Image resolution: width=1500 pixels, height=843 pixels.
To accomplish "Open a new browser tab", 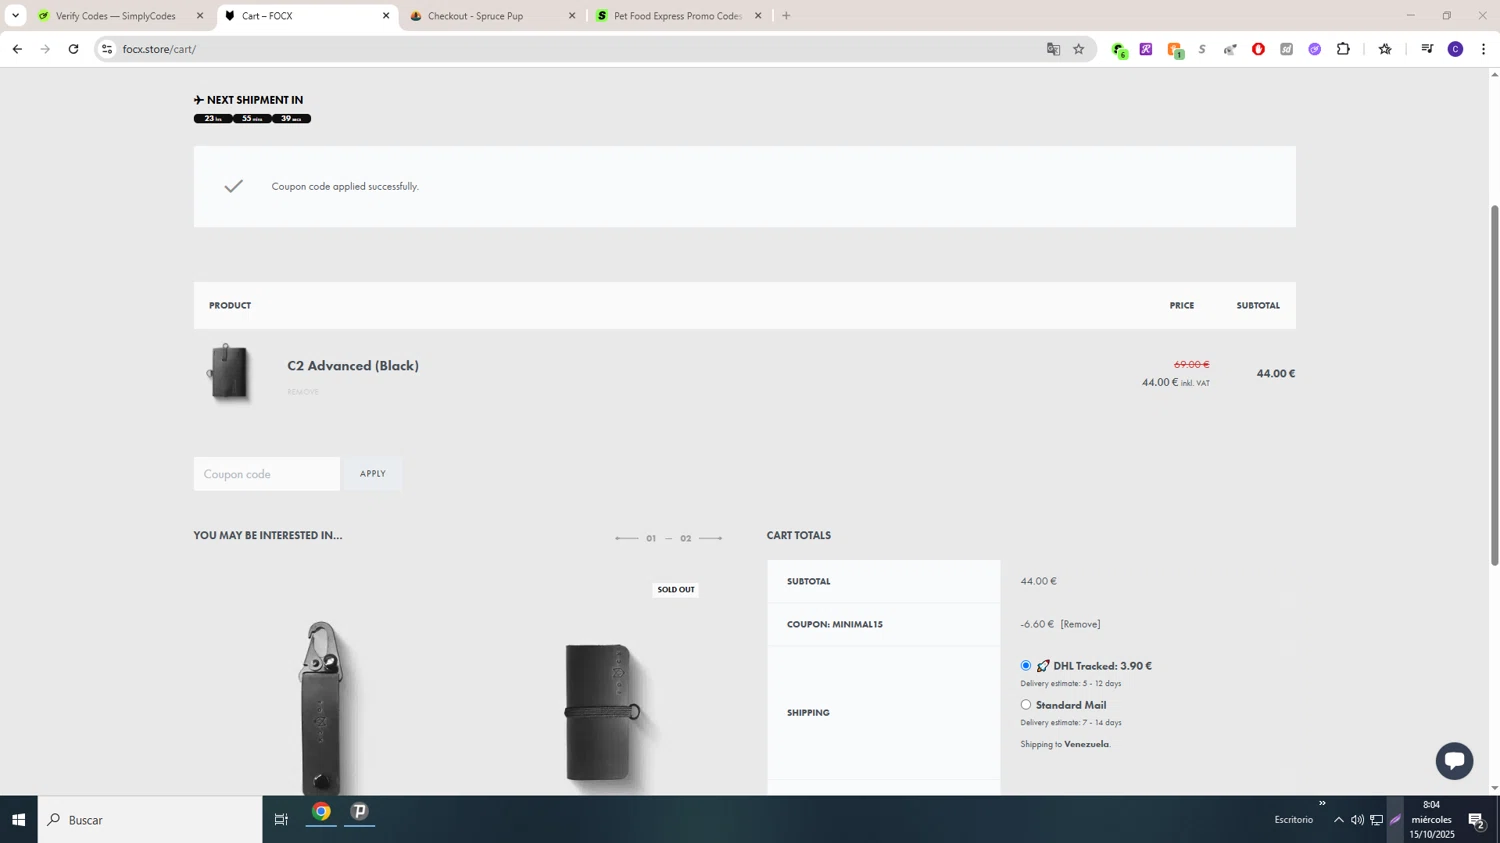I will point(786,16).
